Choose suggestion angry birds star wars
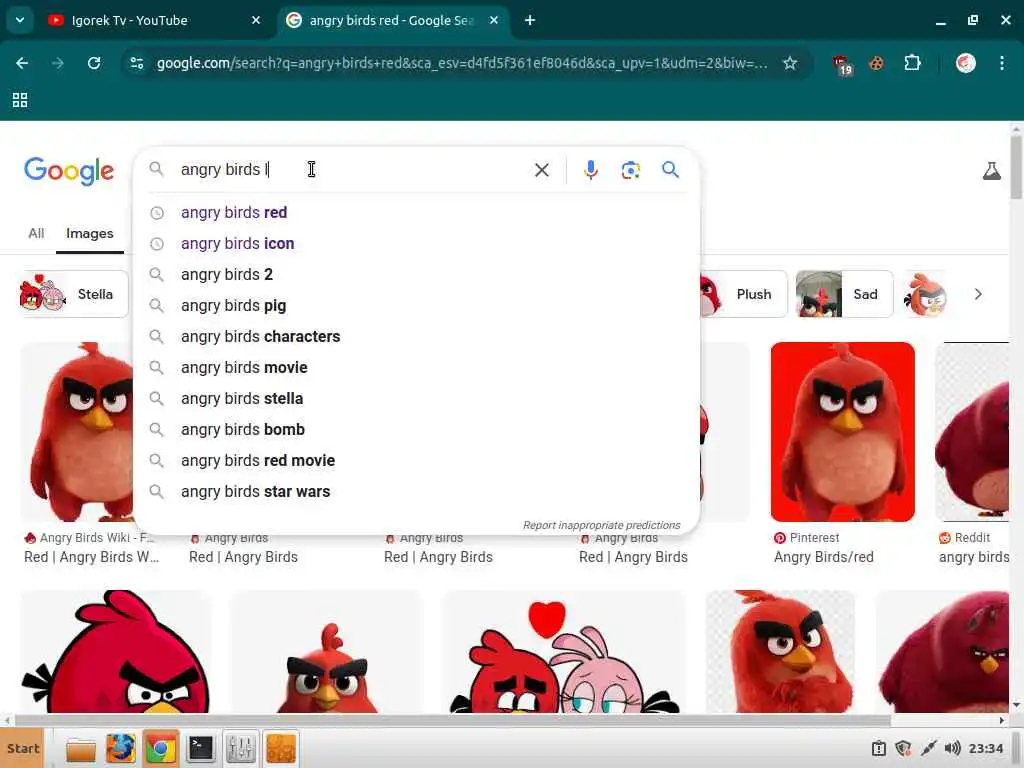The width and height of the screenshot is (1024, 768). click(416, 492)
